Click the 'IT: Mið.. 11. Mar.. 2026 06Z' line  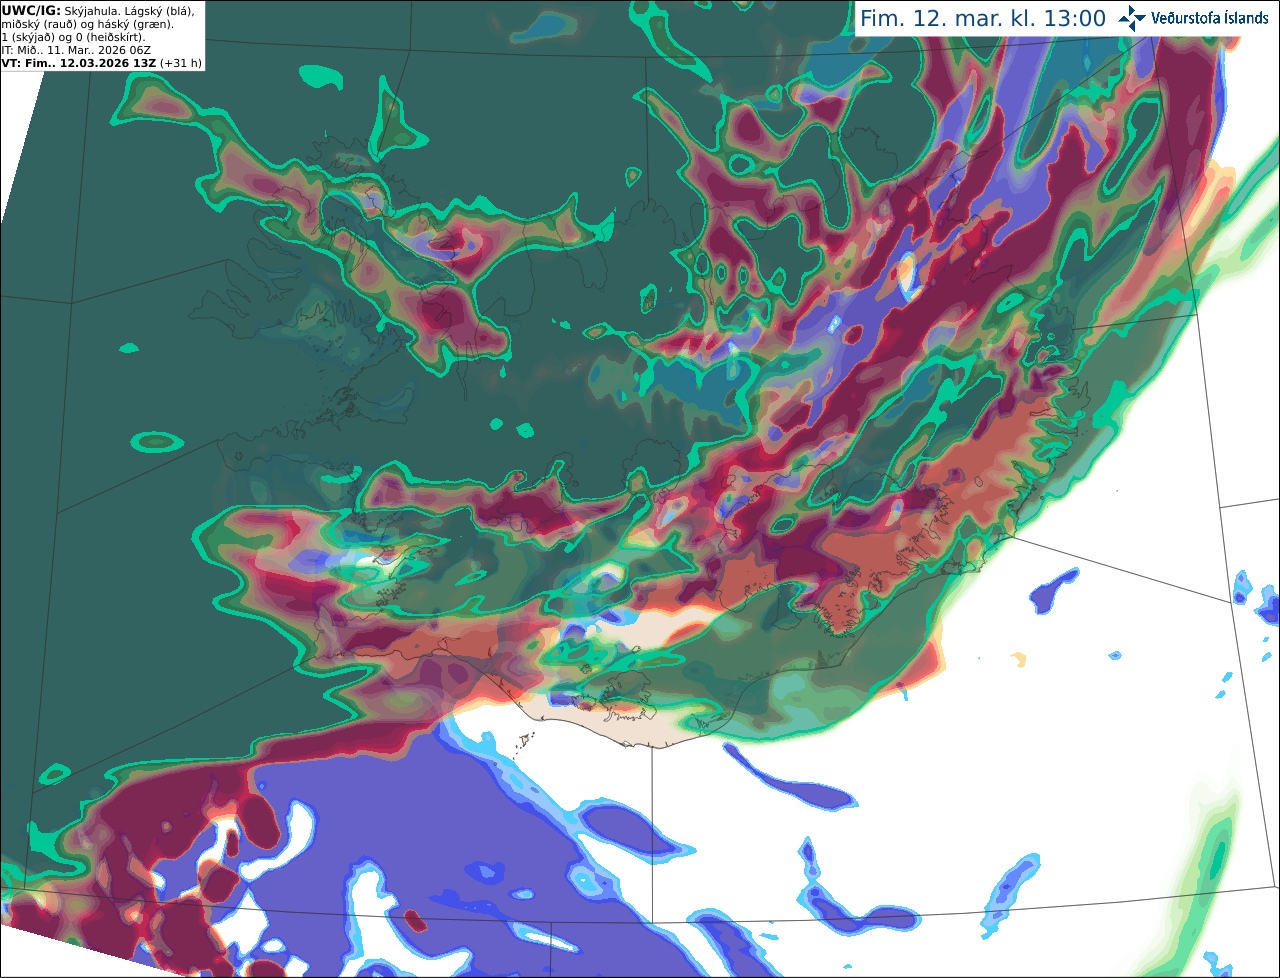[x=74, y=50]
